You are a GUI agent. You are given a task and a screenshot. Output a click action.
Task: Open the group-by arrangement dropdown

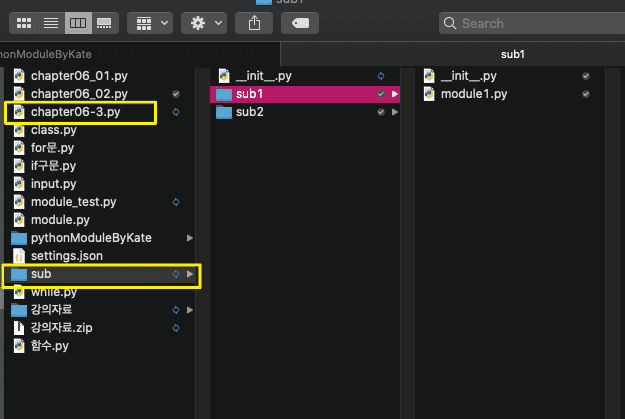(x=151, y=22)
